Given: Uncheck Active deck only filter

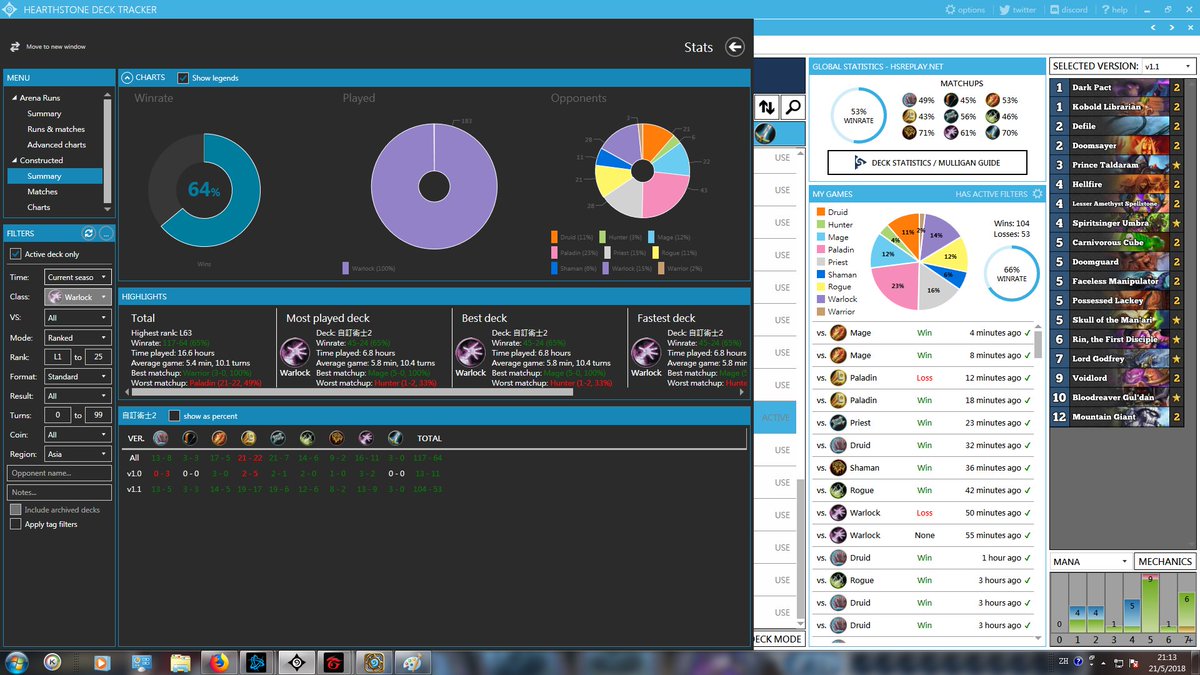Looking at the screenshot, I should point(15,254).
